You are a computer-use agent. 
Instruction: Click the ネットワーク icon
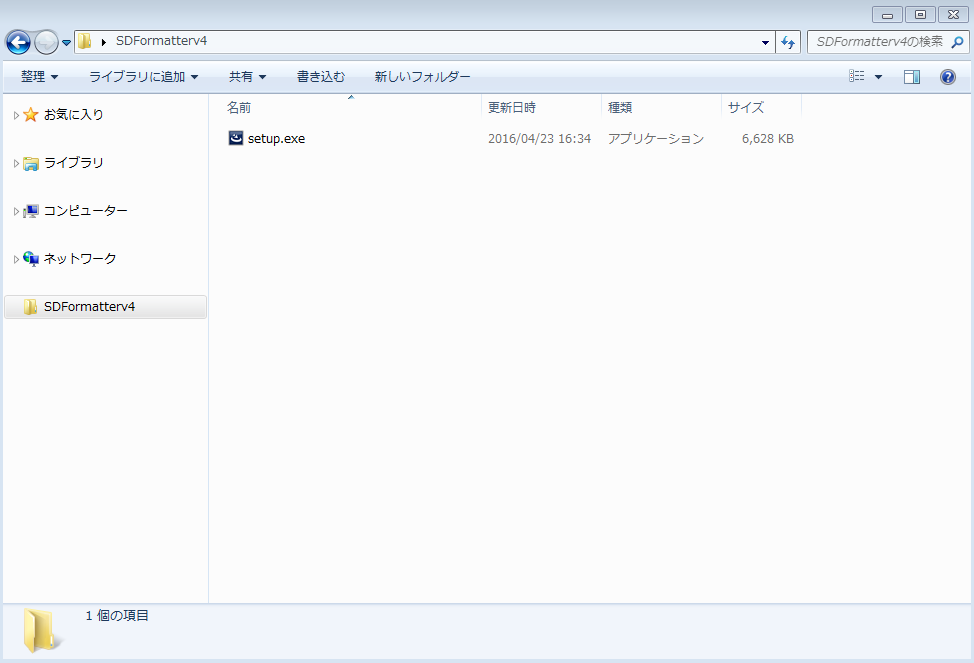pos(30,258)
